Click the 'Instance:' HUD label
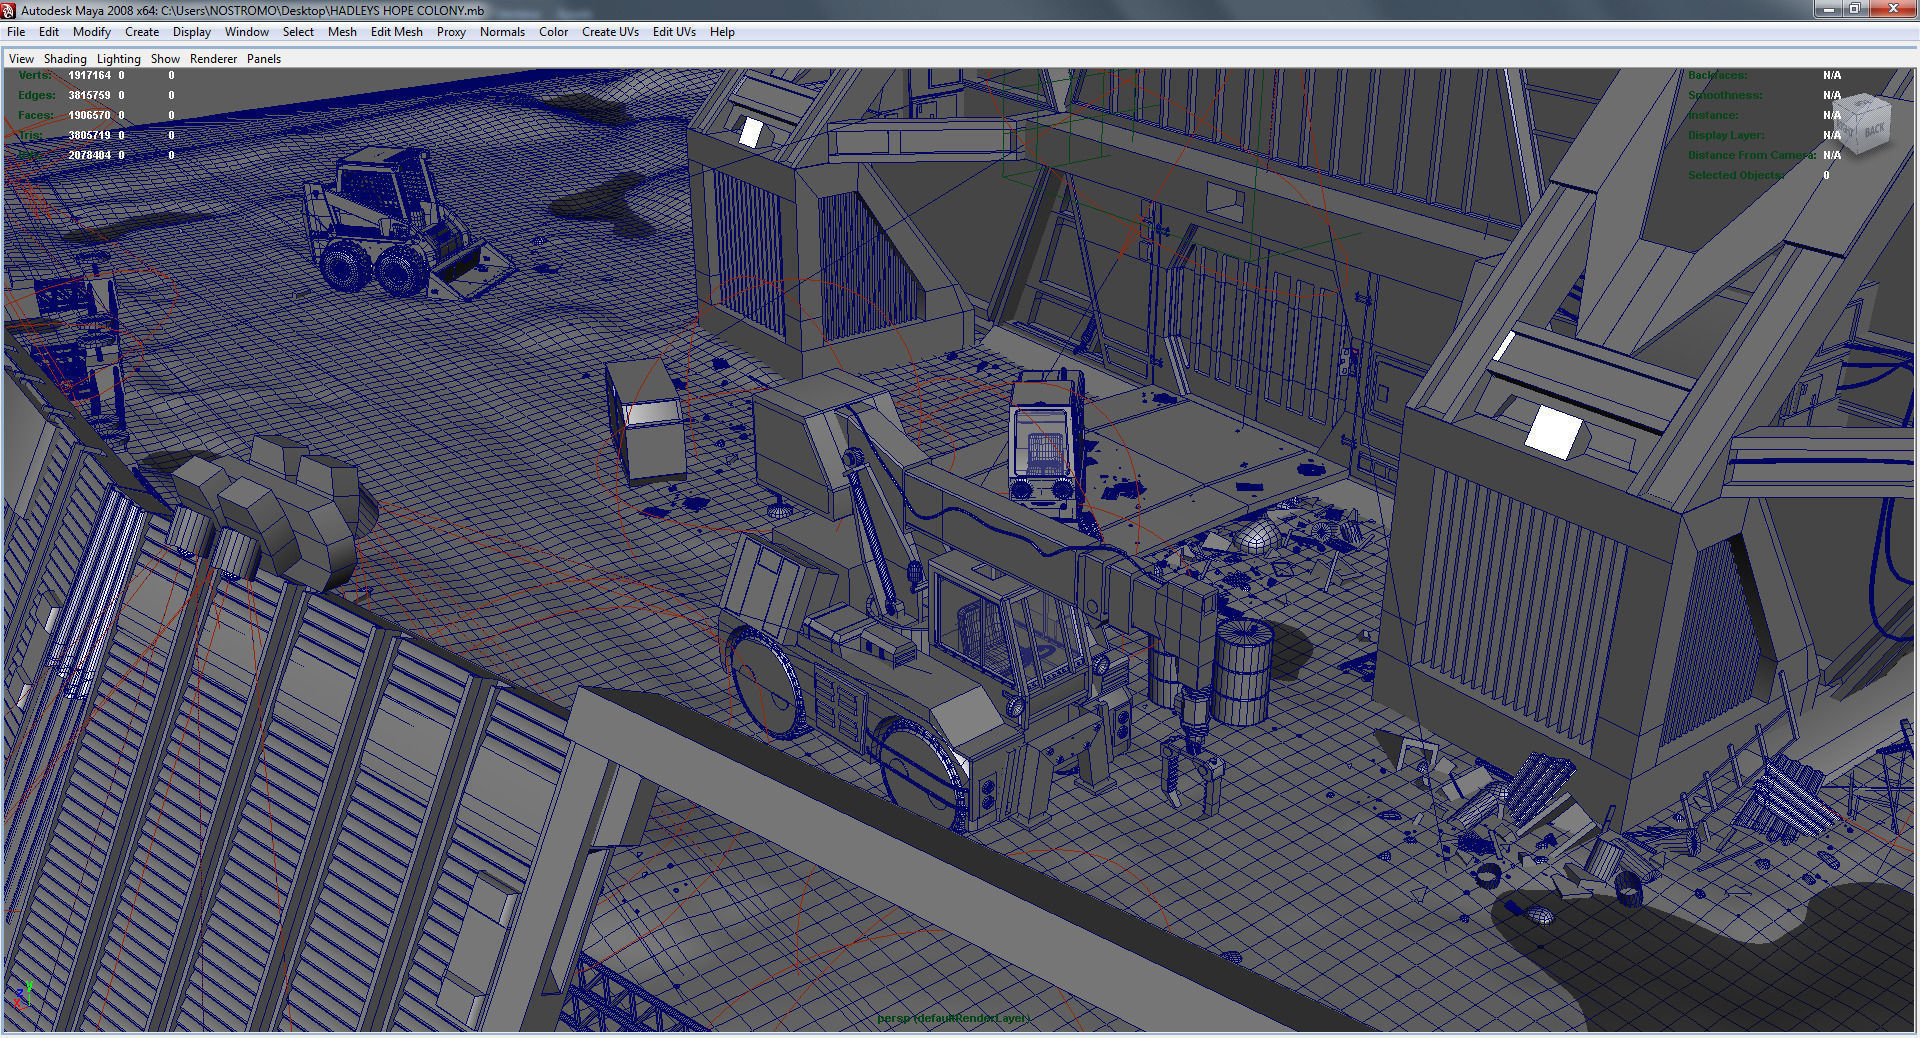The width and height of the screenshot is (1920, 1038). tap(1713, 115)
